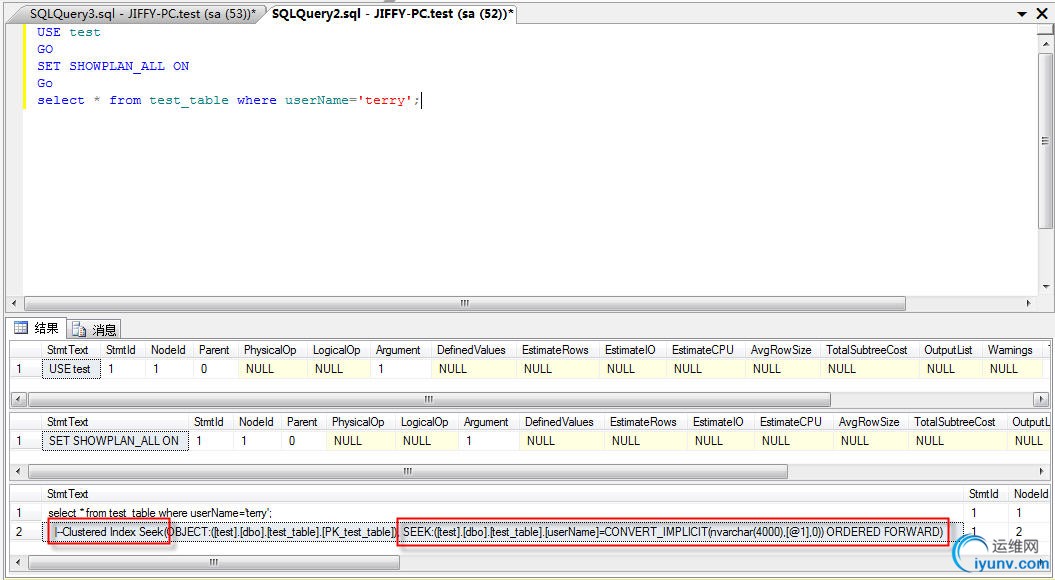Image resolution: width=1055 pixels, height=580 pixels.
Task: Open the 消息 messages tab
Action: (95, 329)
